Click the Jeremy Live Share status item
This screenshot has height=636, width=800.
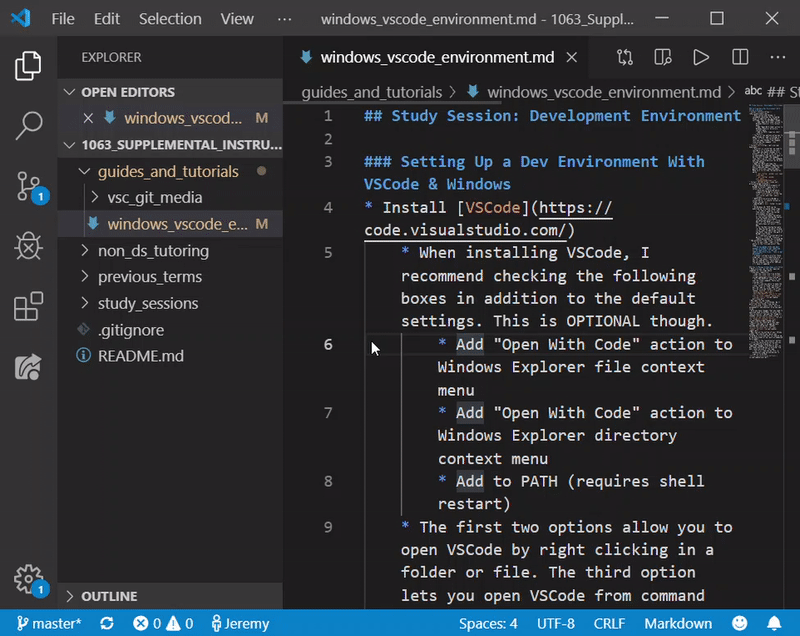point(240,623)
